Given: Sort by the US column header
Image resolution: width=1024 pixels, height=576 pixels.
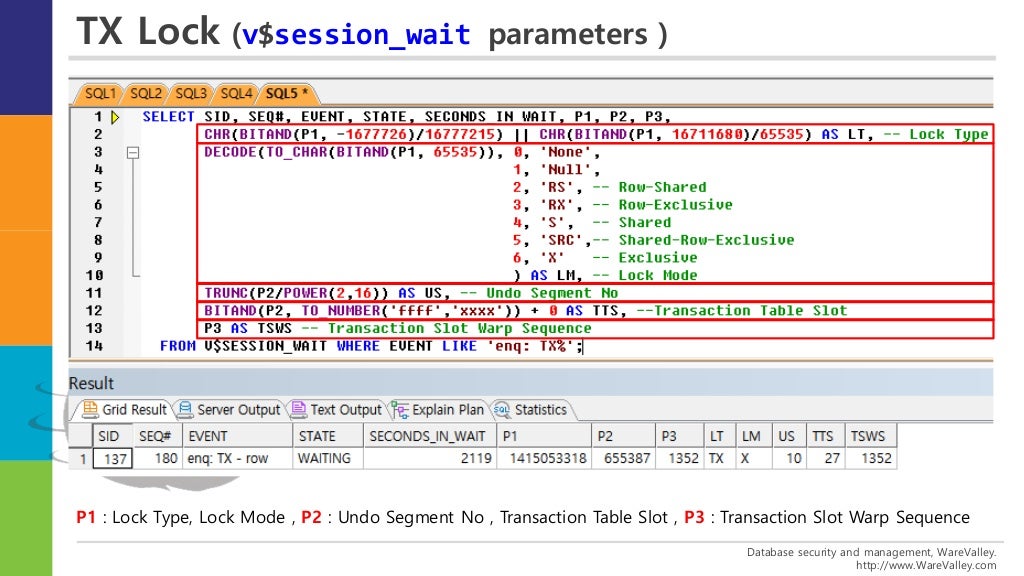Looking at the screenshot, I should 789,436.
